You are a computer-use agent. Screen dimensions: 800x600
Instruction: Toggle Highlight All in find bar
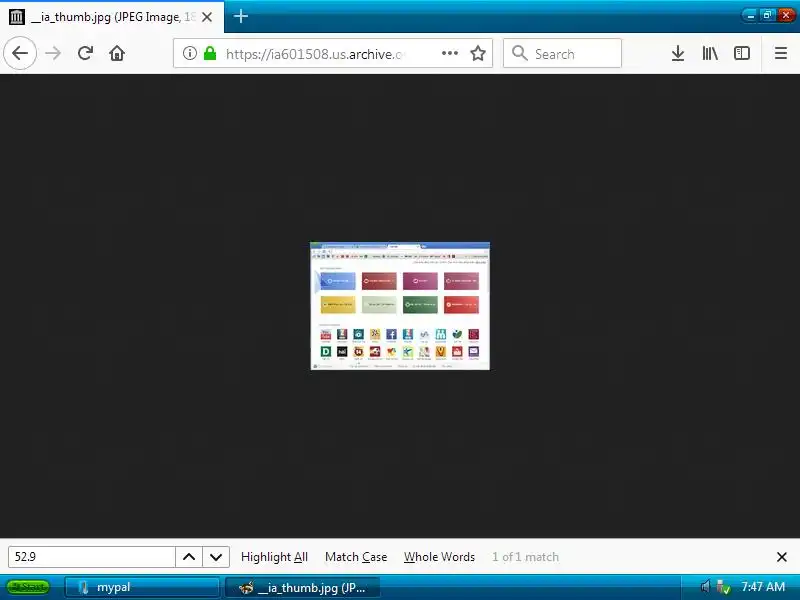(x=274, y=557)
